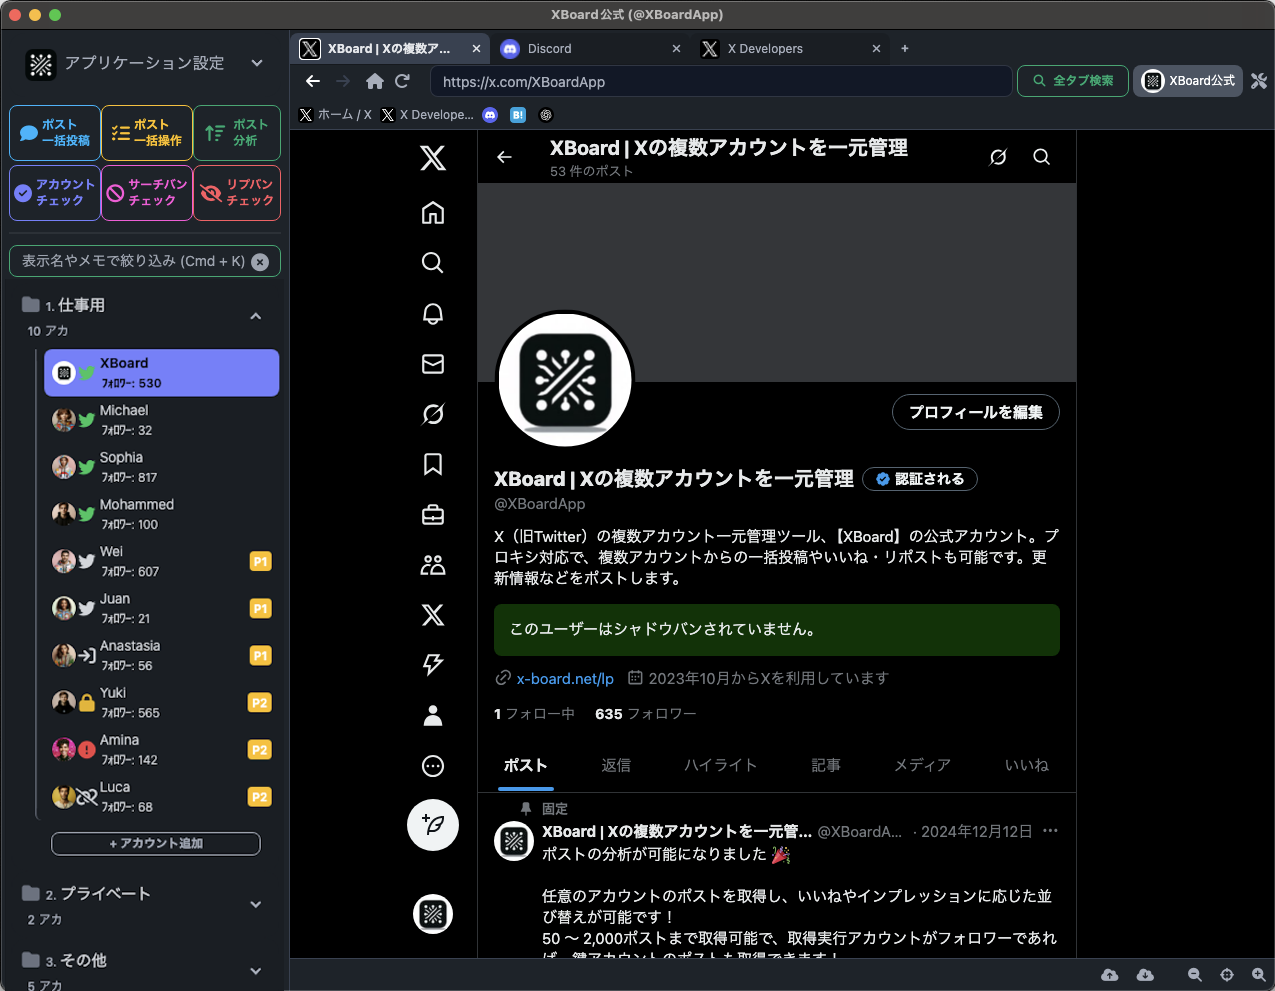Click the browser home icon
The height and width of the screenshot is (991, 1275).
tap(375, 81)
